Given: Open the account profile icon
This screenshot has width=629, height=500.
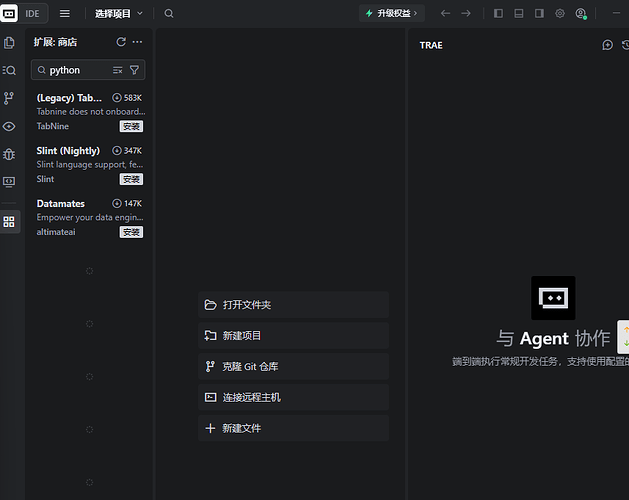Looking at the screenshot, I should click(581, 14).
